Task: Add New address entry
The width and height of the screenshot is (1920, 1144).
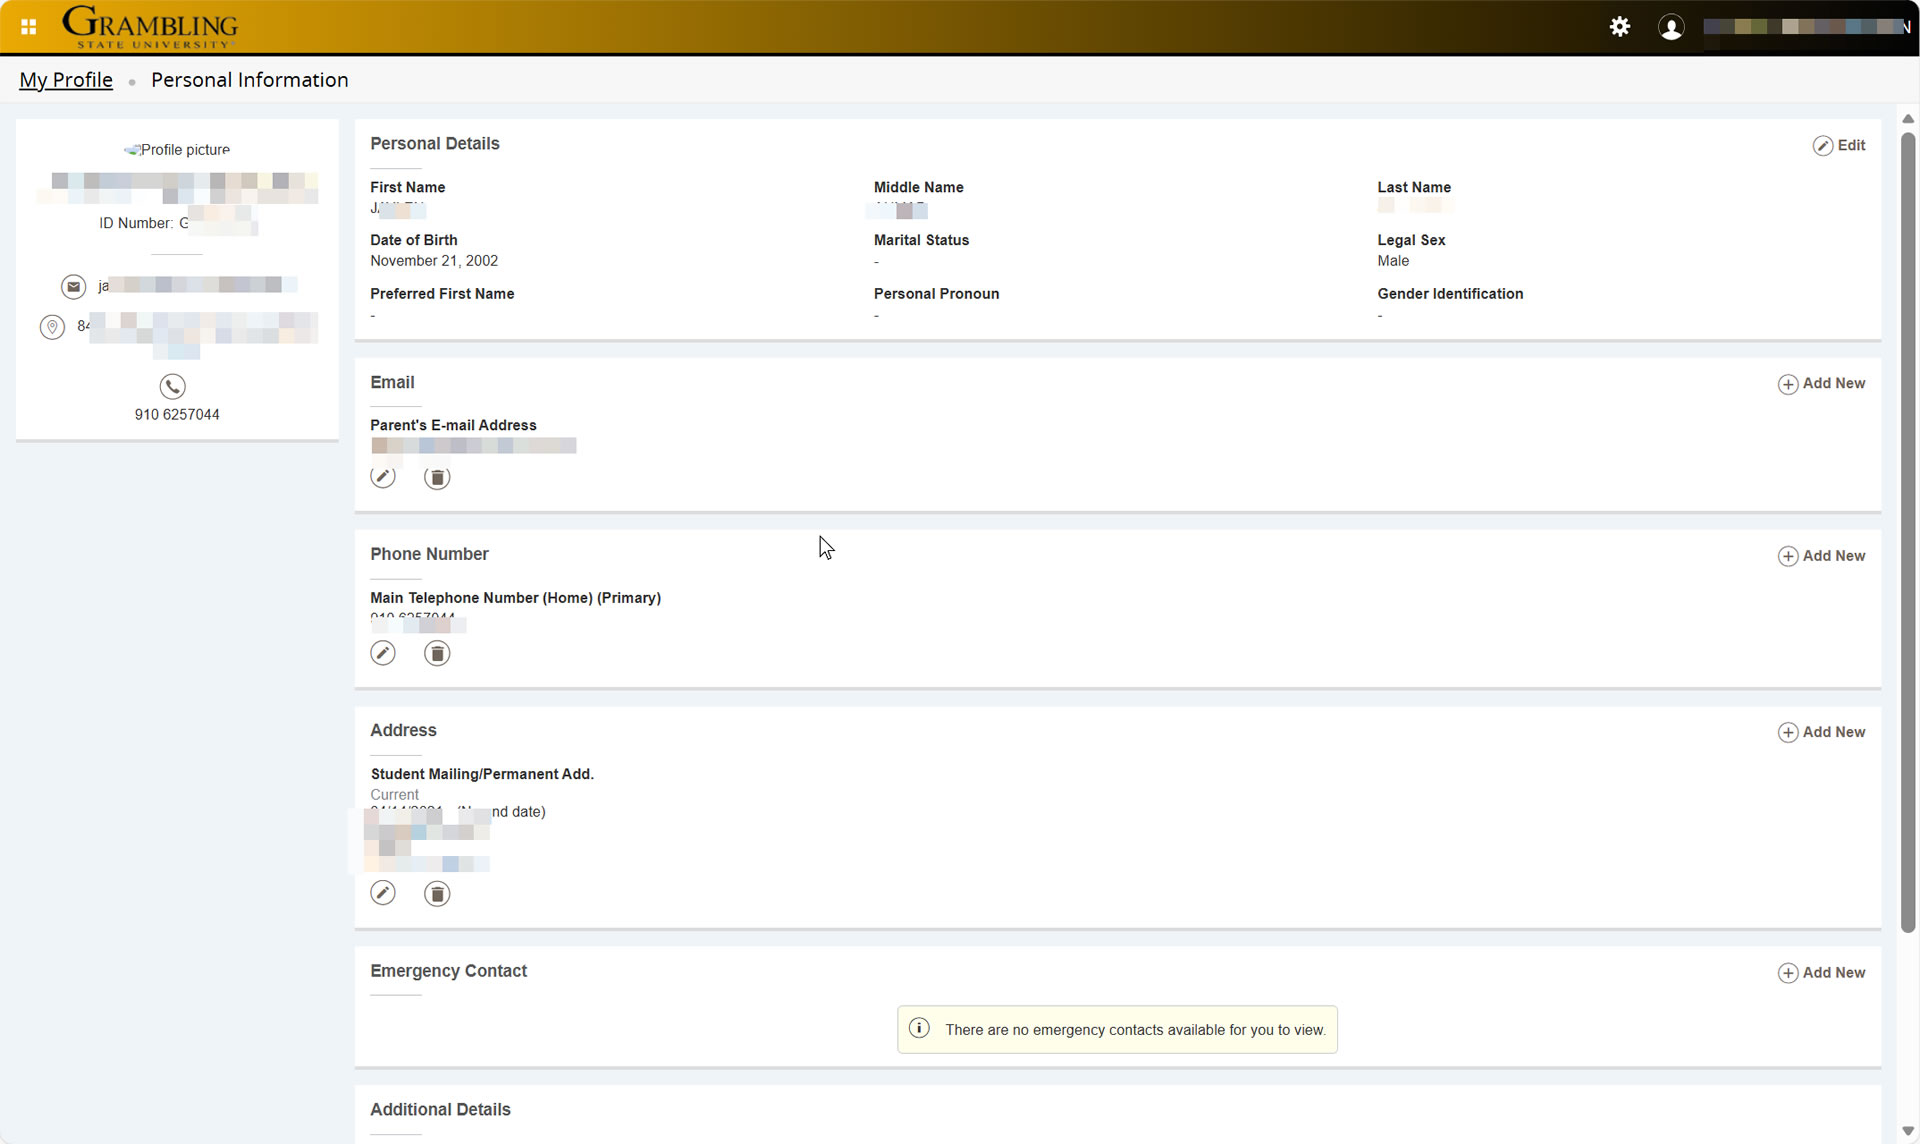Action: click(x=1821, y=732)
